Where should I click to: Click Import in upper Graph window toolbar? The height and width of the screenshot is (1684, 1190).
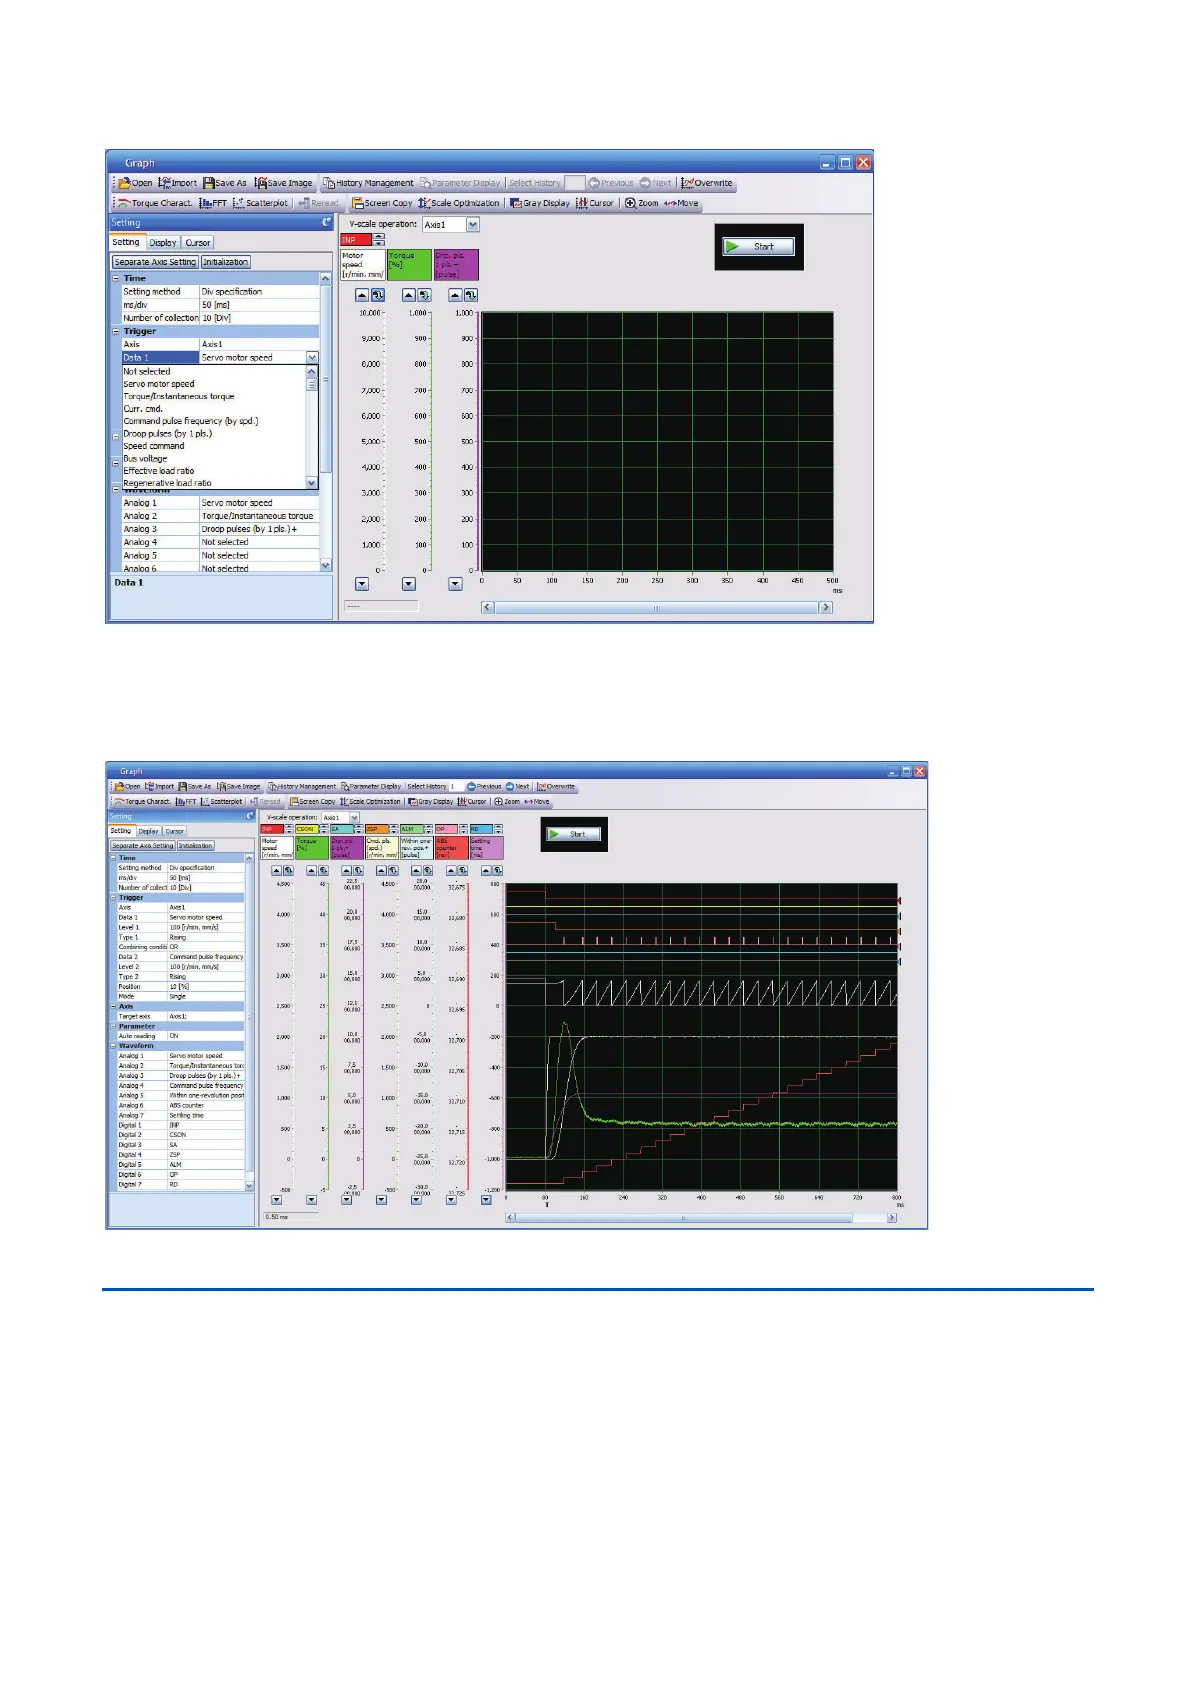point(178,183)
